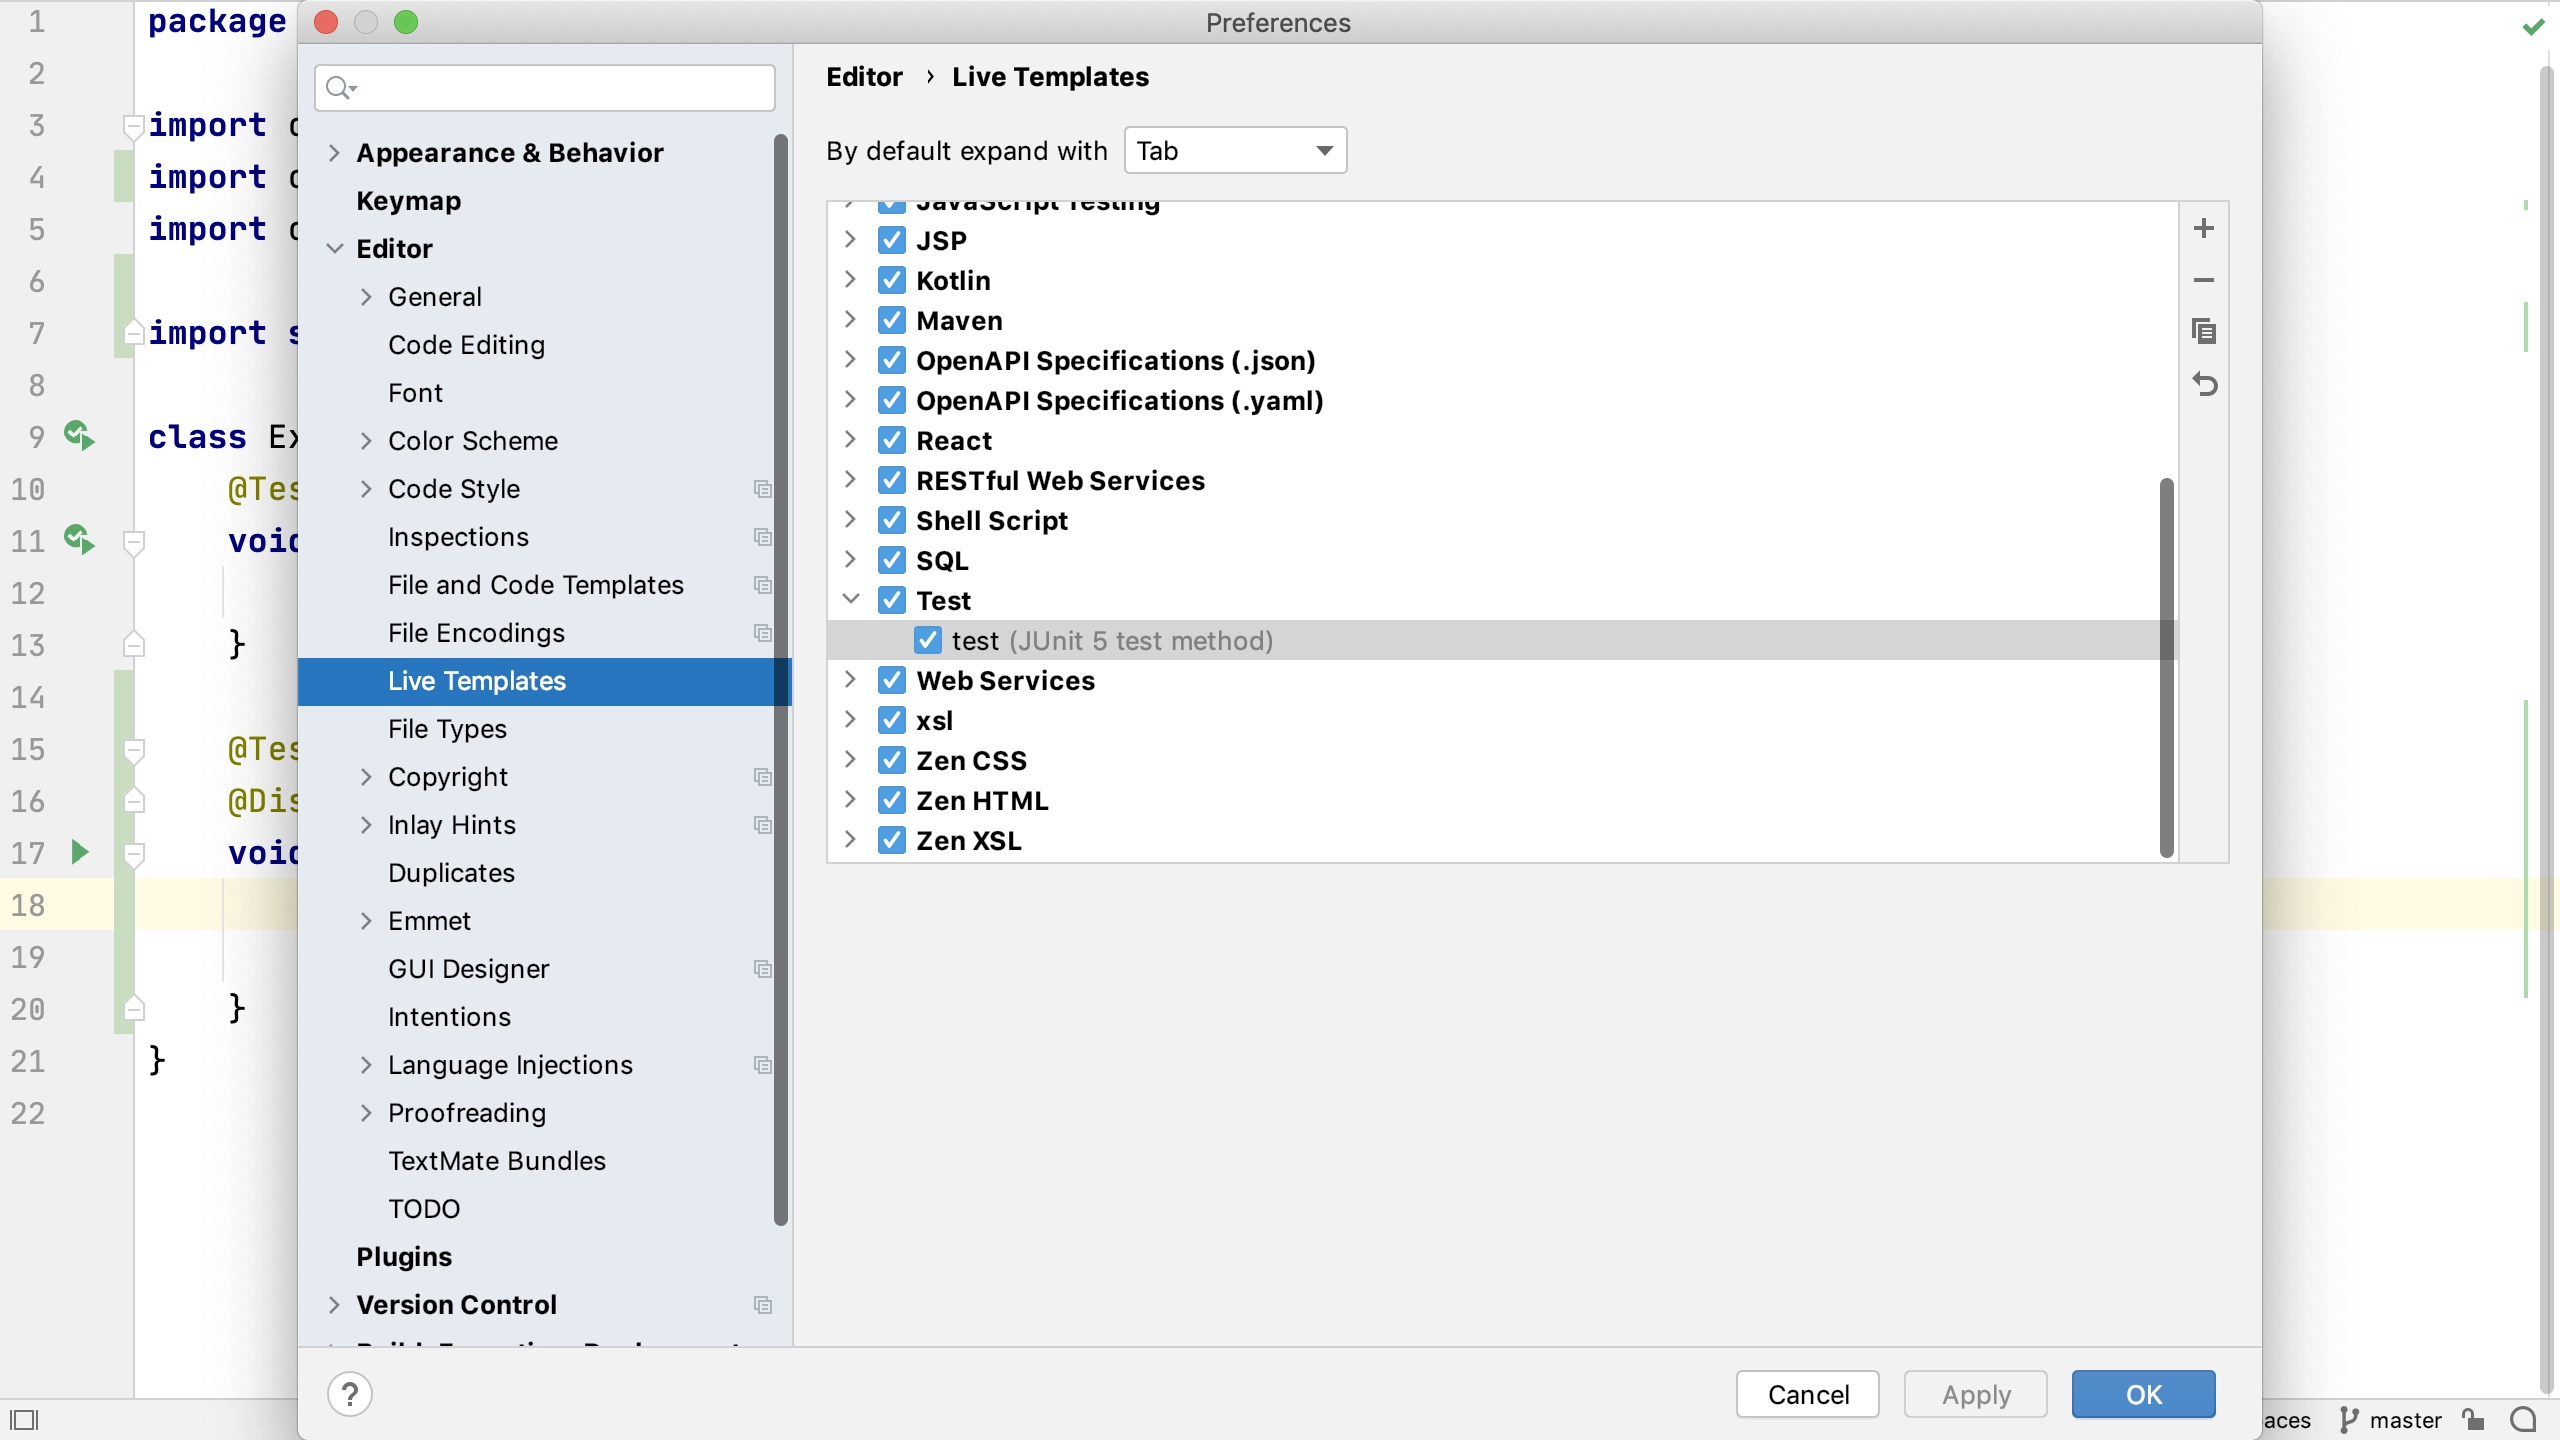Click project-level icon next to File and Code Templates
The height and width of the screenshot is (1440, 2560).
(763, 585)
